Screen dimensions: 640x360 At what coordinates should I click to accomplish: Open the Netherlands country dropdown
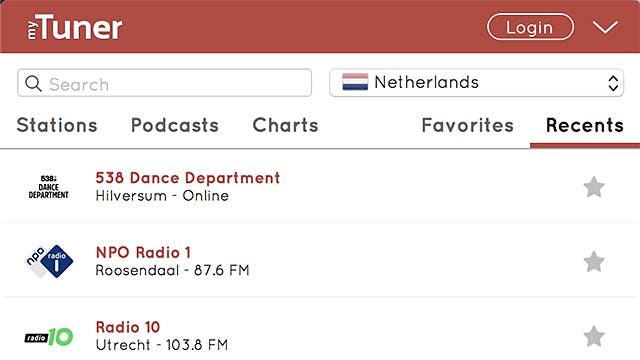click(x=476, y=83)
